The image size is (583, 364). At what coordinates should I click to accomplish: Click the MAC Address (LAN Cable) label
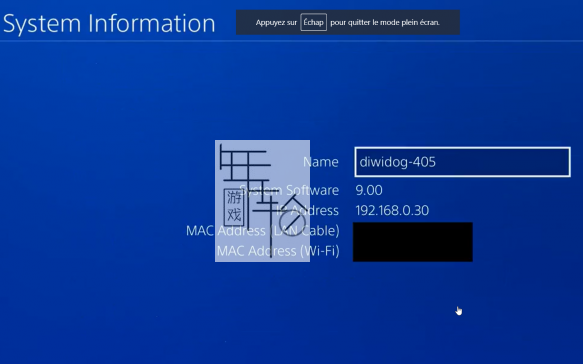262,231
